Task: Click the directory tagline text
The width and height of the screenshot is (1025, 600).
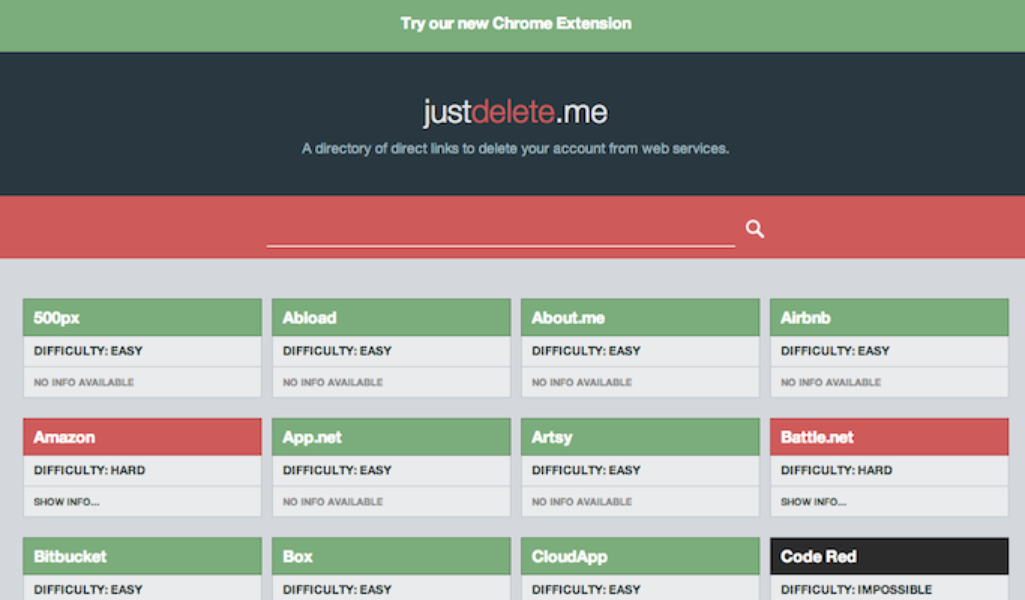Action: pyautogui.click(x=515, y=149)
